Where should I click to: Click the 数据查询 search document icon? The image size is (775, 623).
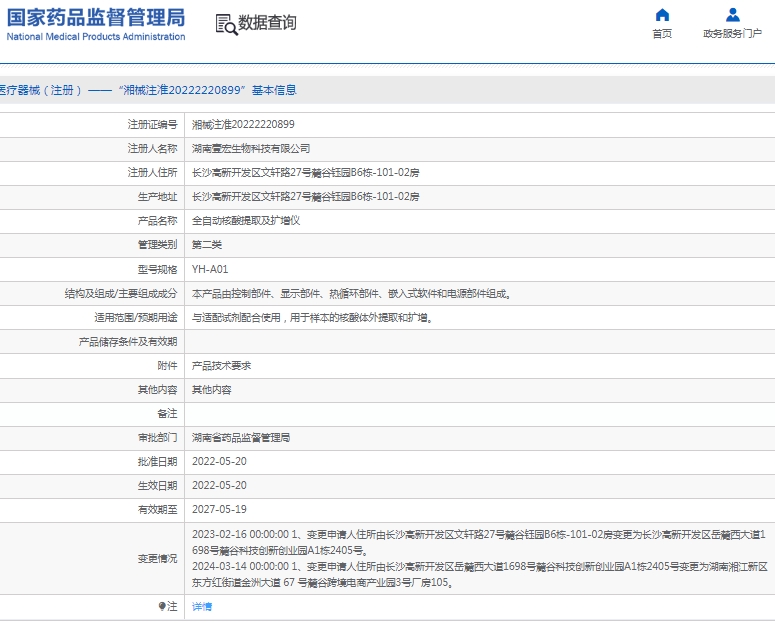tap(226, 24)
